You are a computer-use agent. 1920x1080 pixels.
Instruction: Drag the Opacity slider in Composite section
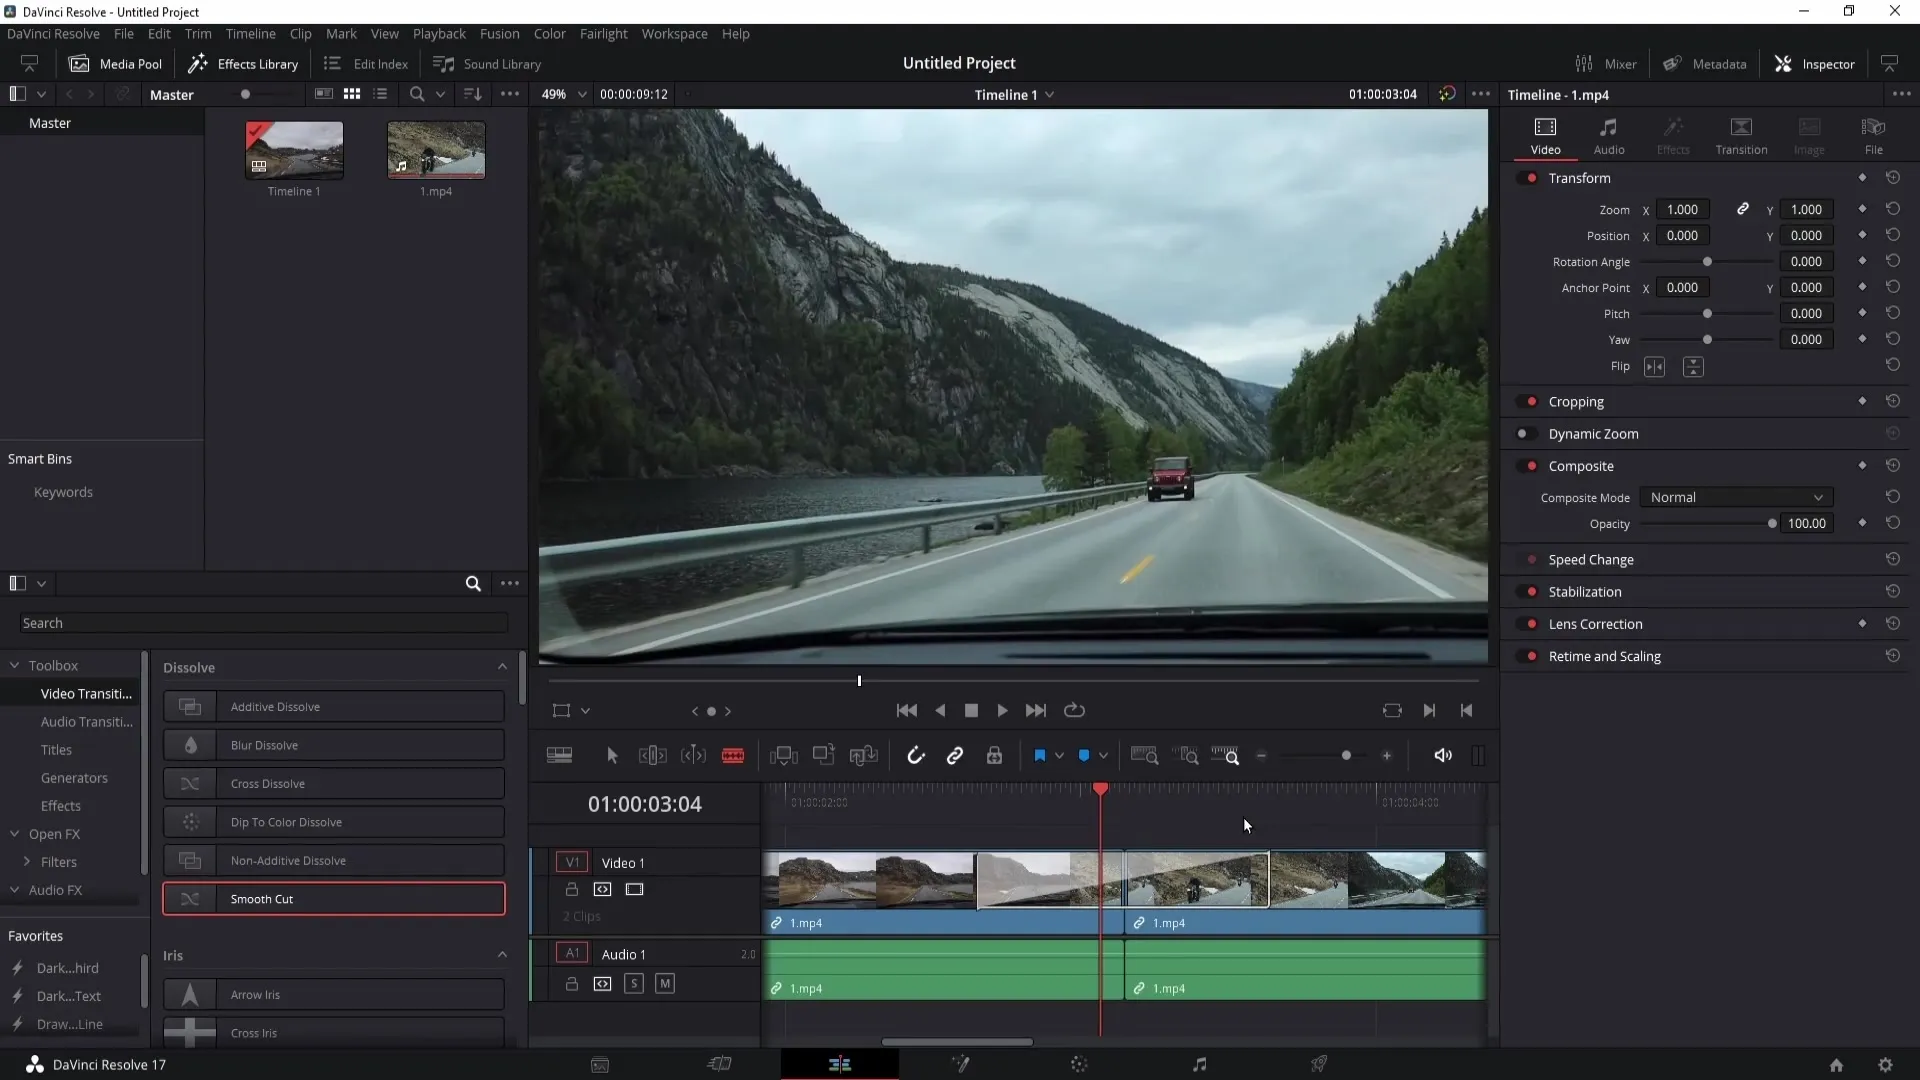pyautogui.click(x=1774, y=524)
